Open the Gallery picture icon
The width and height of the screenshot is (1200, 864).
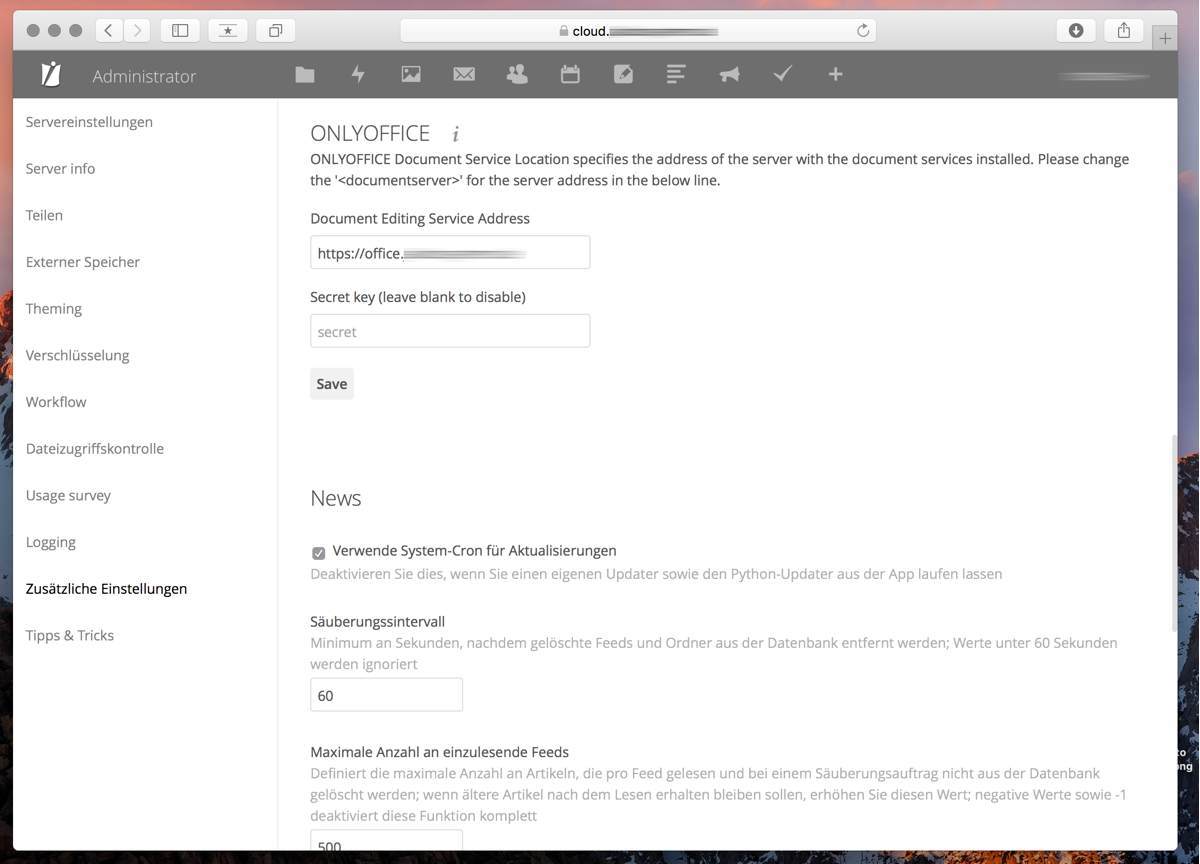pyautogui.click(x=411, y=74)
